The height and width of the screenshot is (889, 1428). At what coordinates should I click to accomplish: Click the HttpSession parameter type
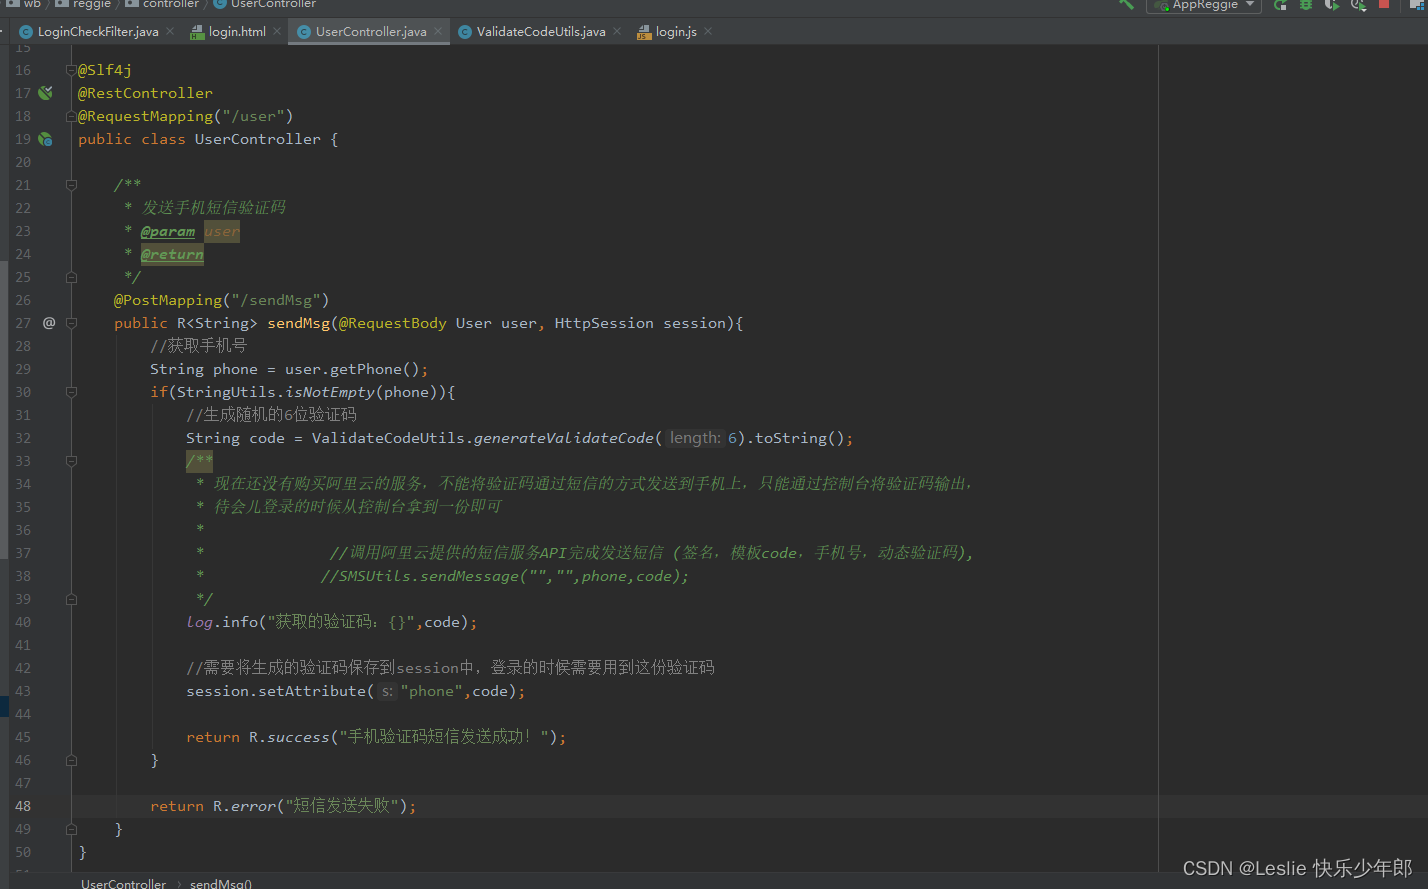[x=604, y=323]
